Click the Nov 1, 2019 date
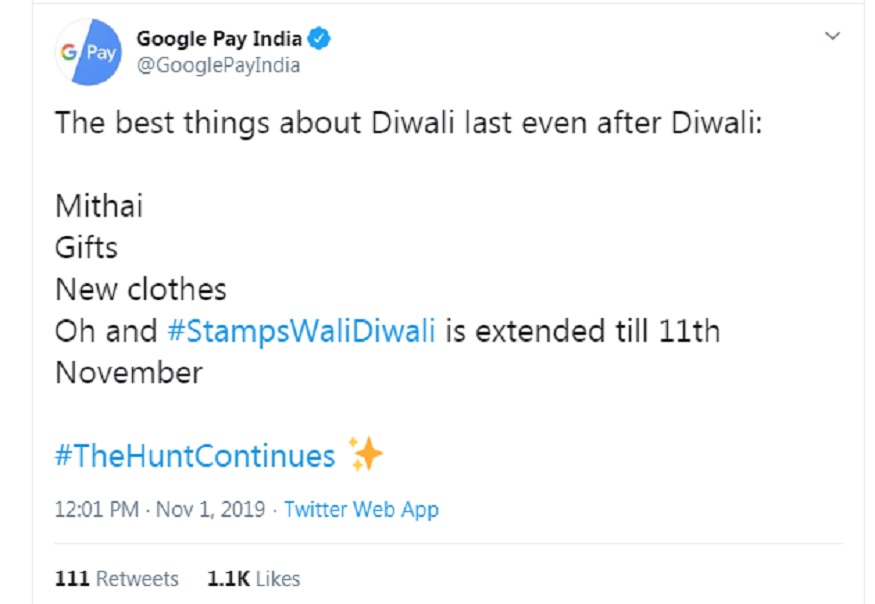The height and width of the screenshot is (604, 875). (210, 510)
